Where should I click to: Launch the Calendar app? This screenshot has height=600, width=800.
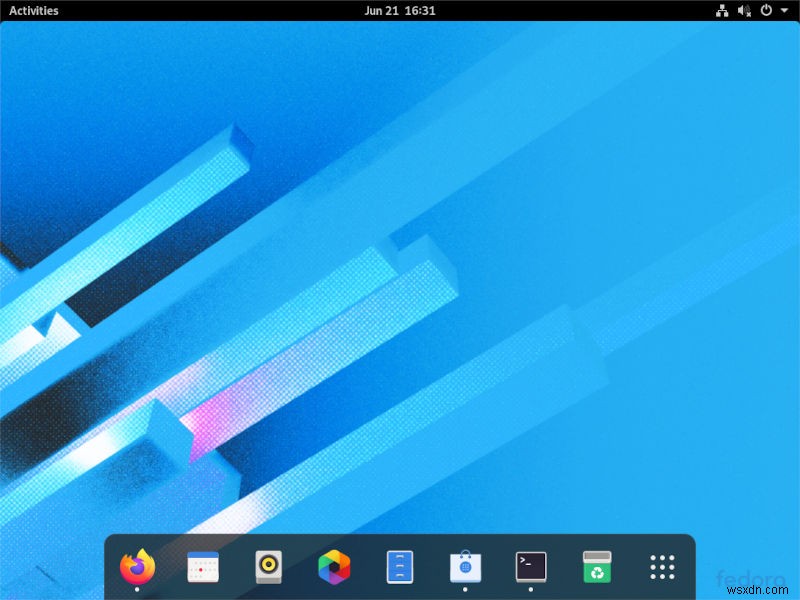pyautogui.click(x=203, y=567)
